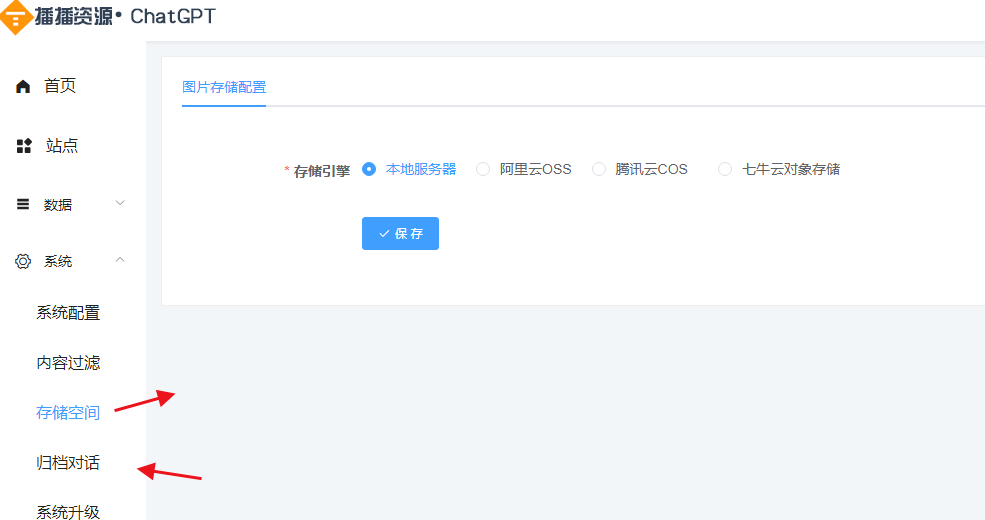Image resolution: width=985 pixels, height=520 pixels.
Task: Open 系统配置 submenu item
Action: (x=68, y=313)
